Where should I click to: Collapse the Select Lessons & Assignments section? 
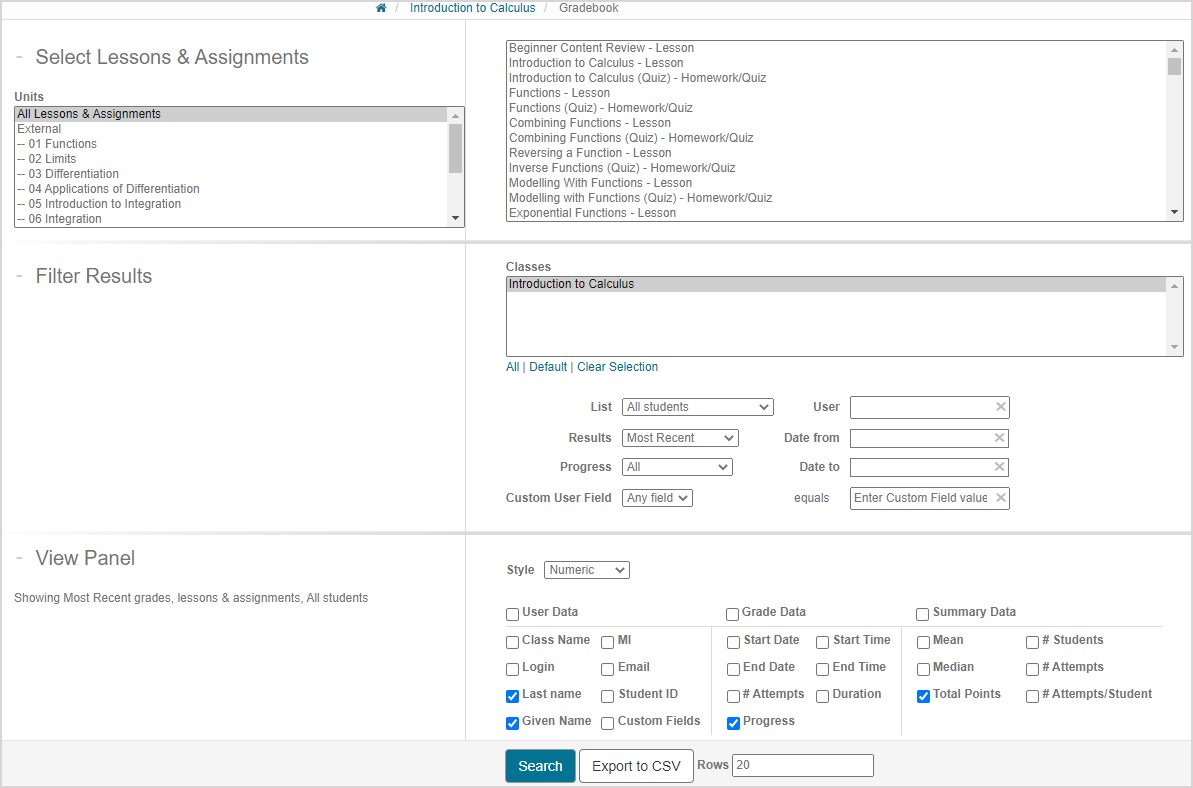point(19,58)
